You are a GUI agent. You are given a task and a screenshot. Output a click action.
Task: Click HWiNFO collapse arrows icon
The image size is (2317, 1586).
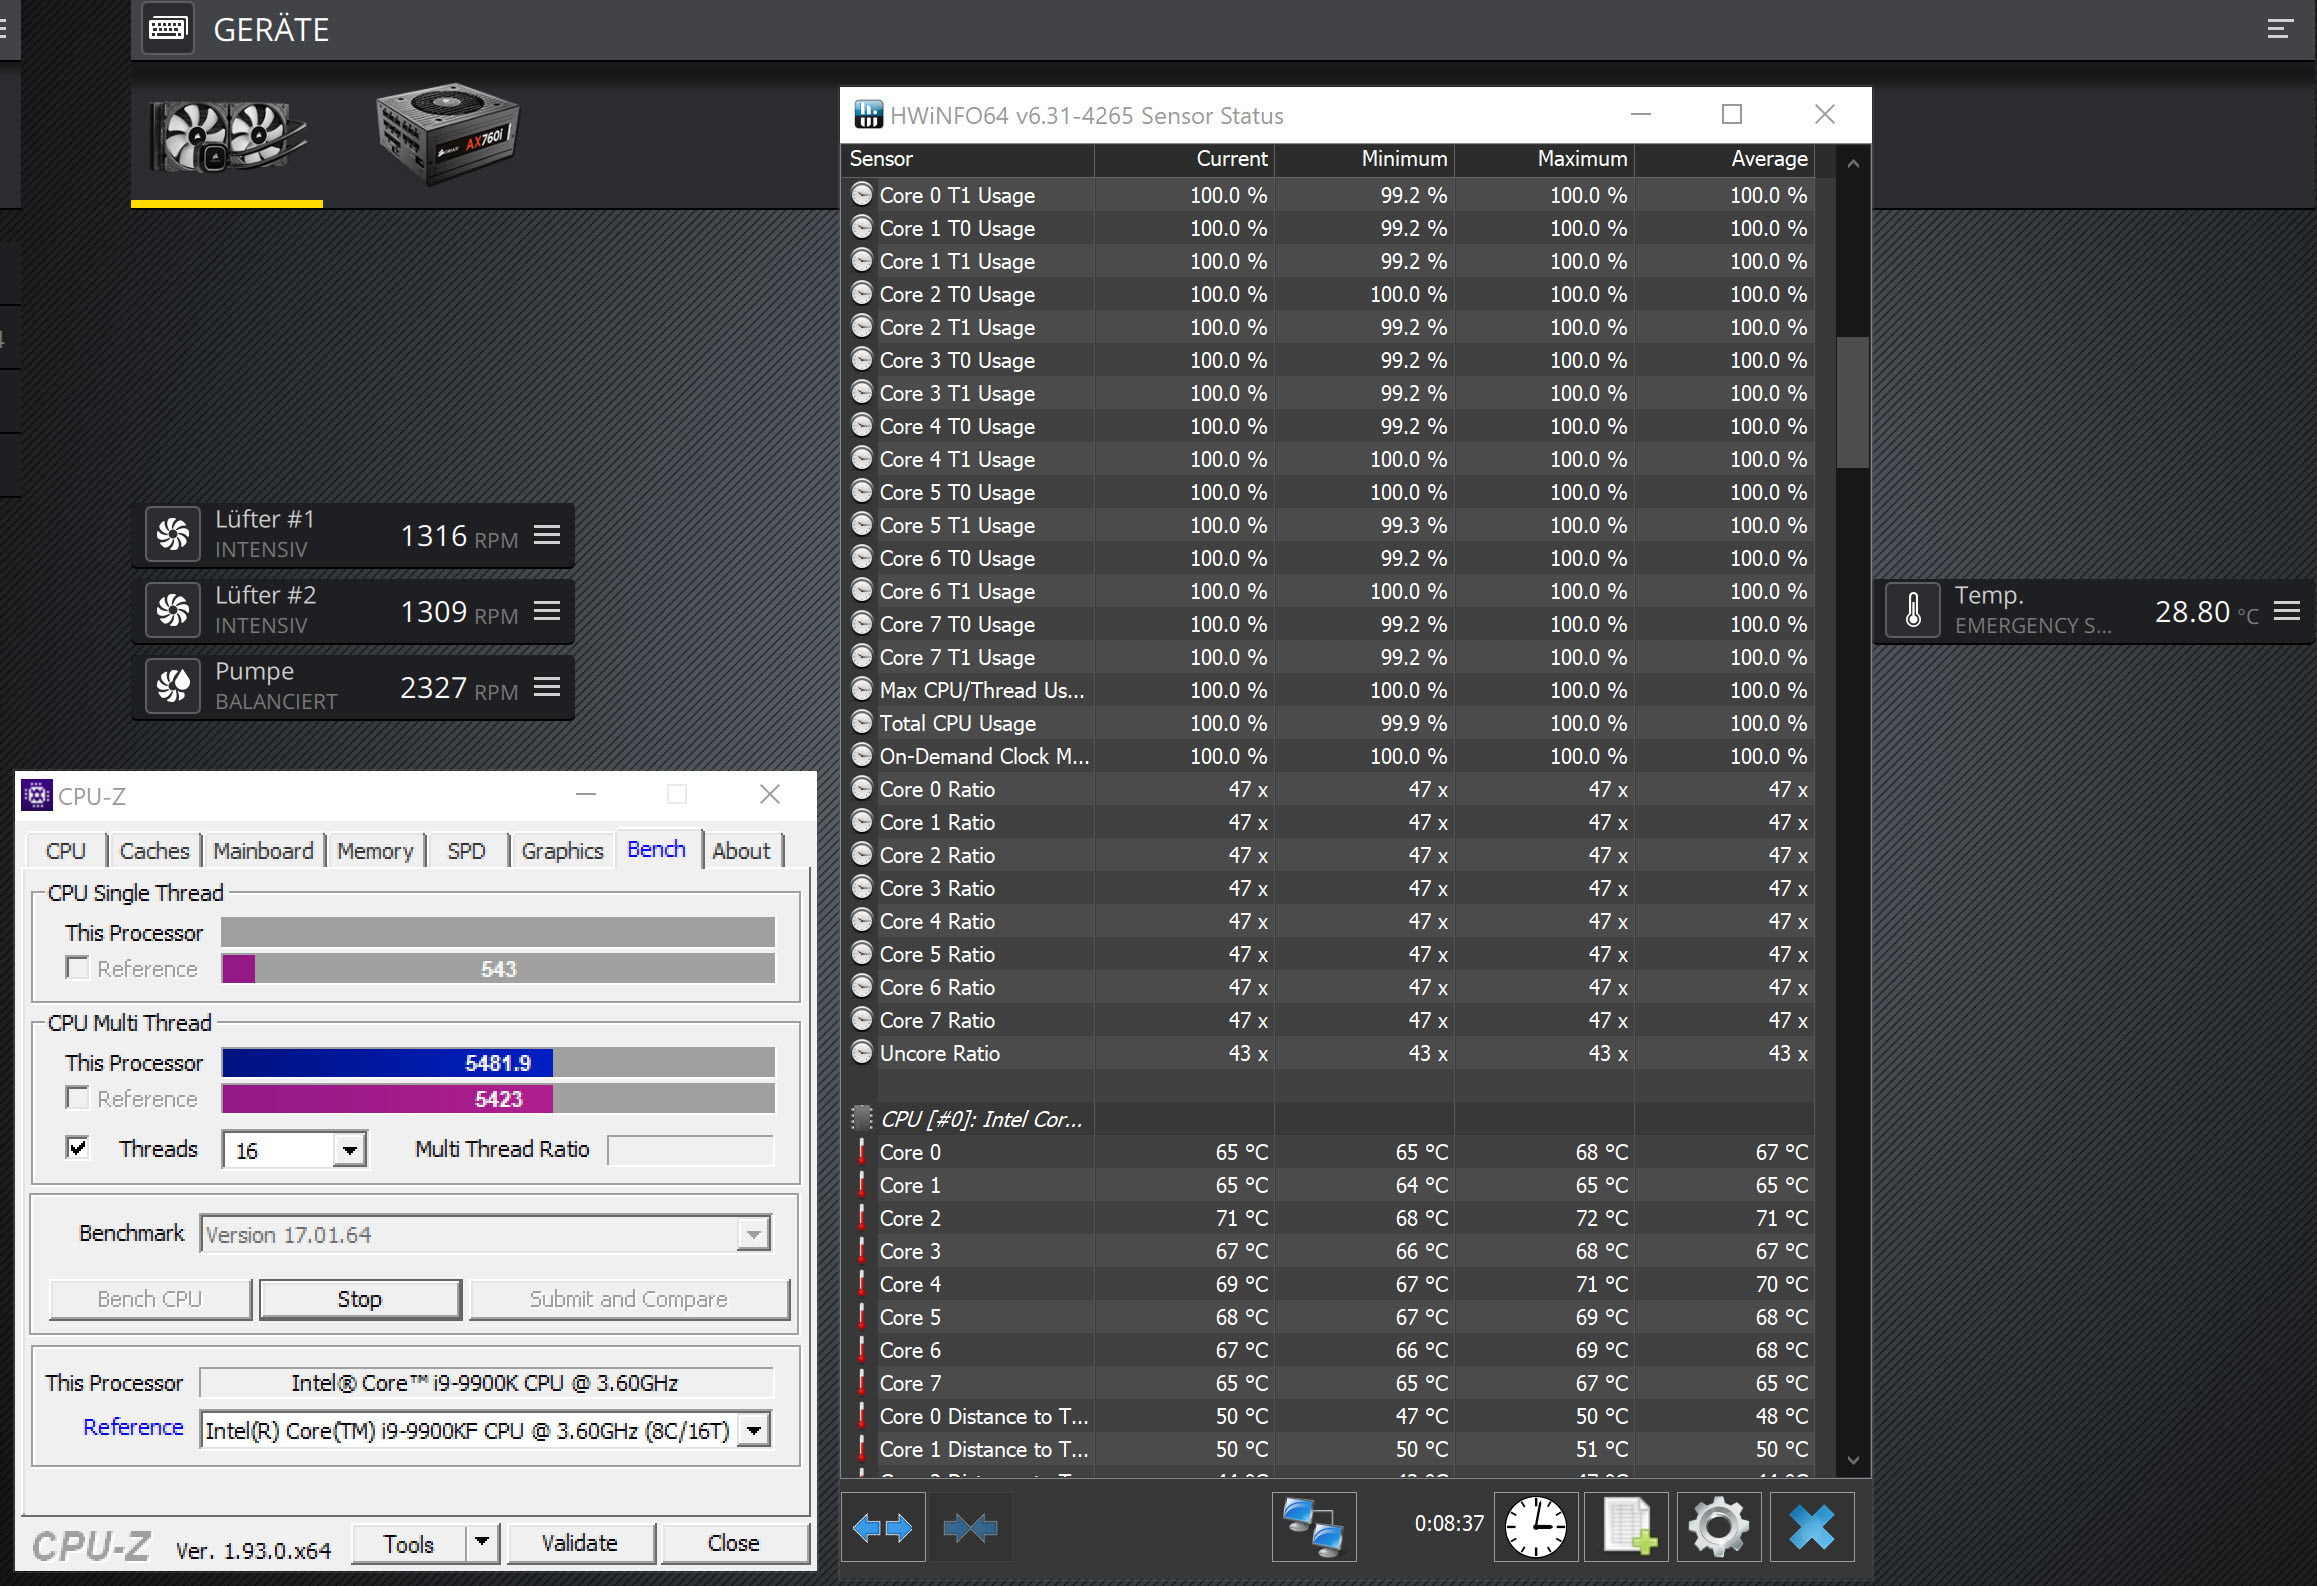tap(969, 1527)
